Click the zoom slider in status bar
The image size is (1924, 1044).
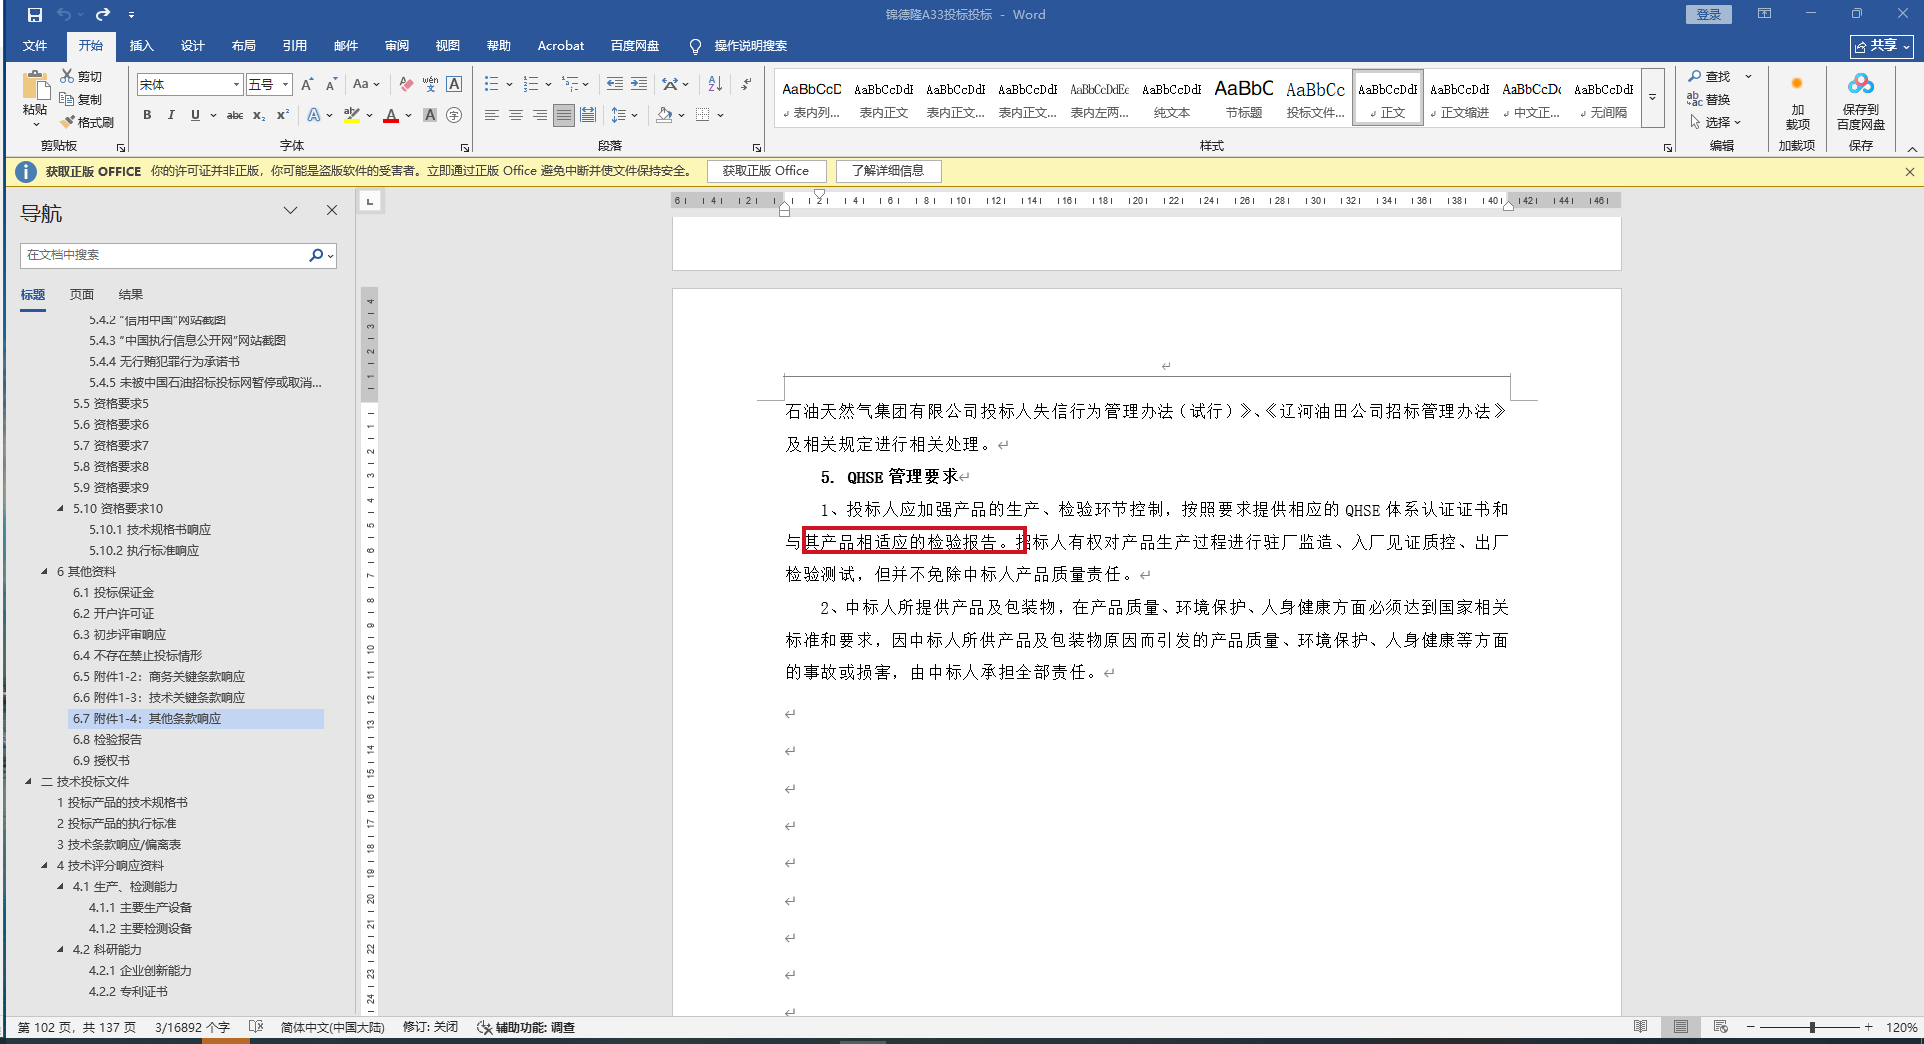[x=1812, y=1027]
